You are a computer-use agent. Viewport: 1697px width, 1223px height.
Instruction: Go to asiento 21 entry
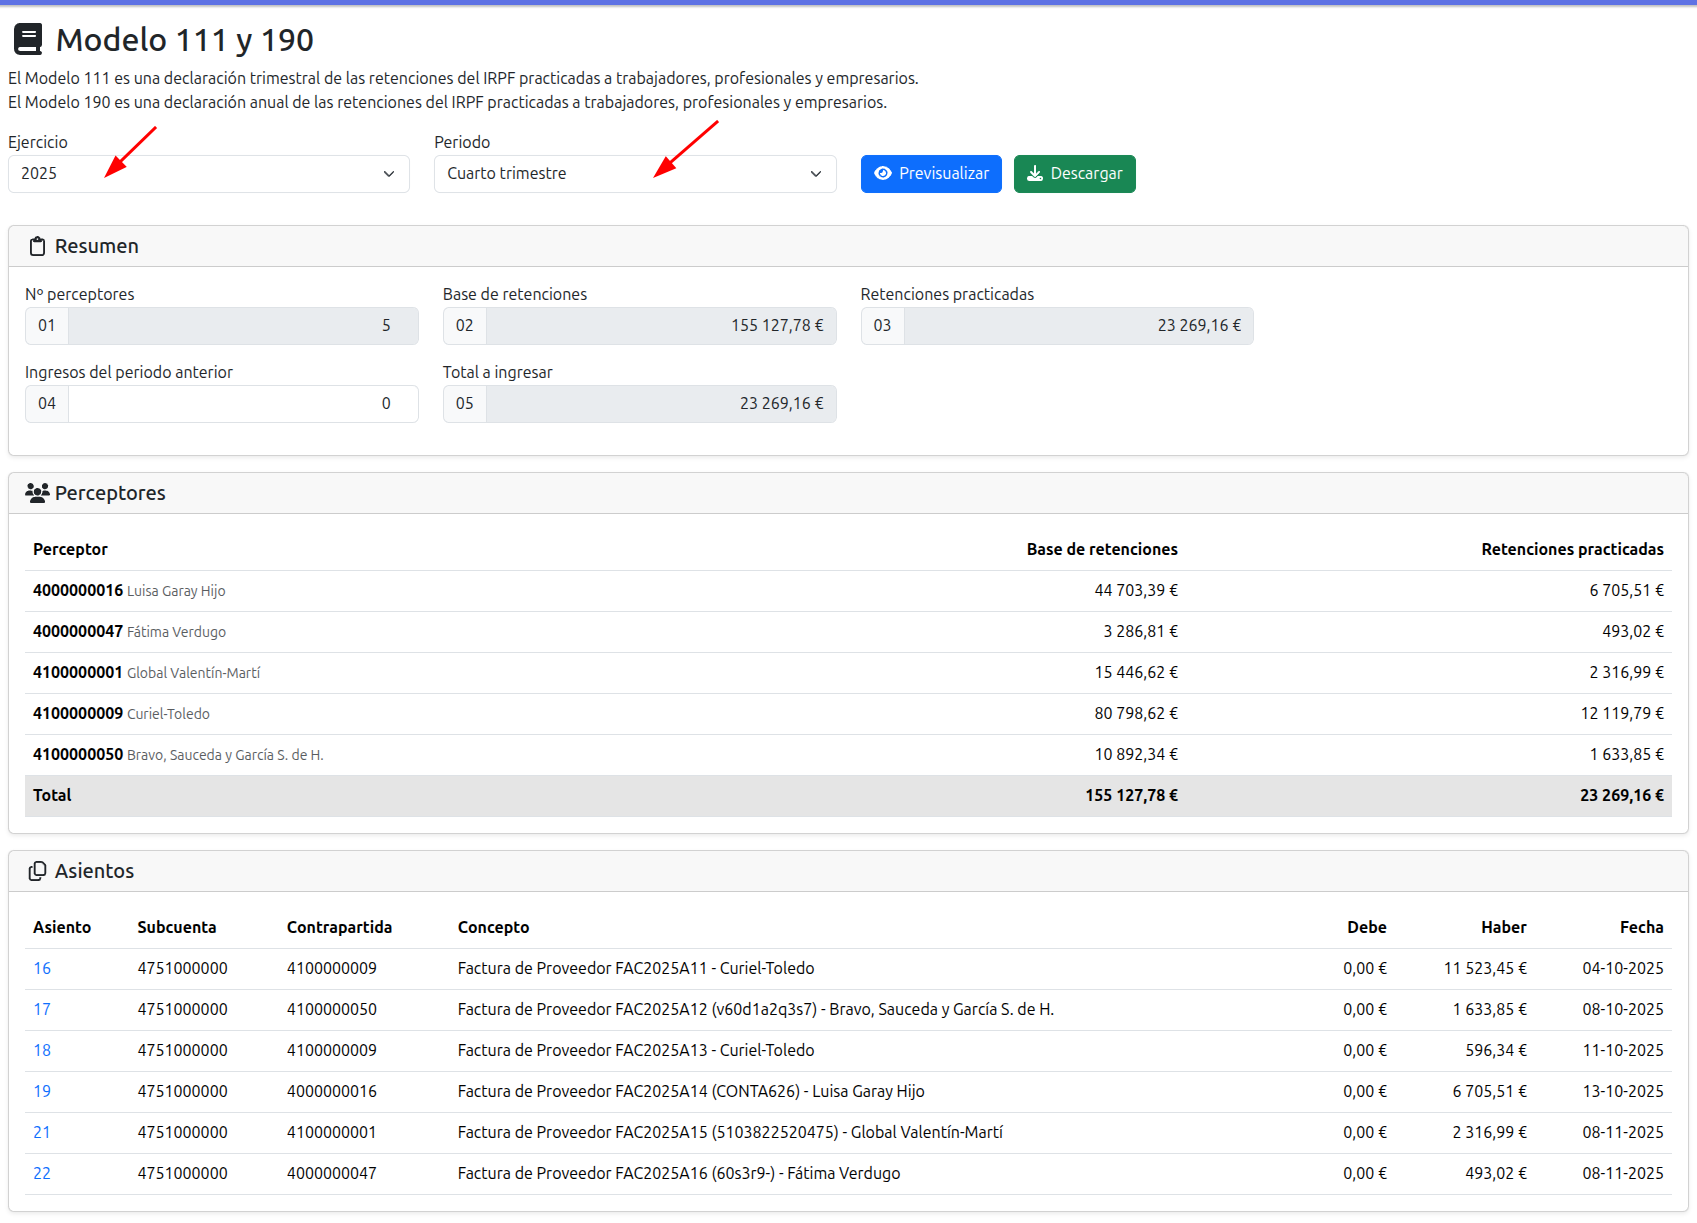42,1133
